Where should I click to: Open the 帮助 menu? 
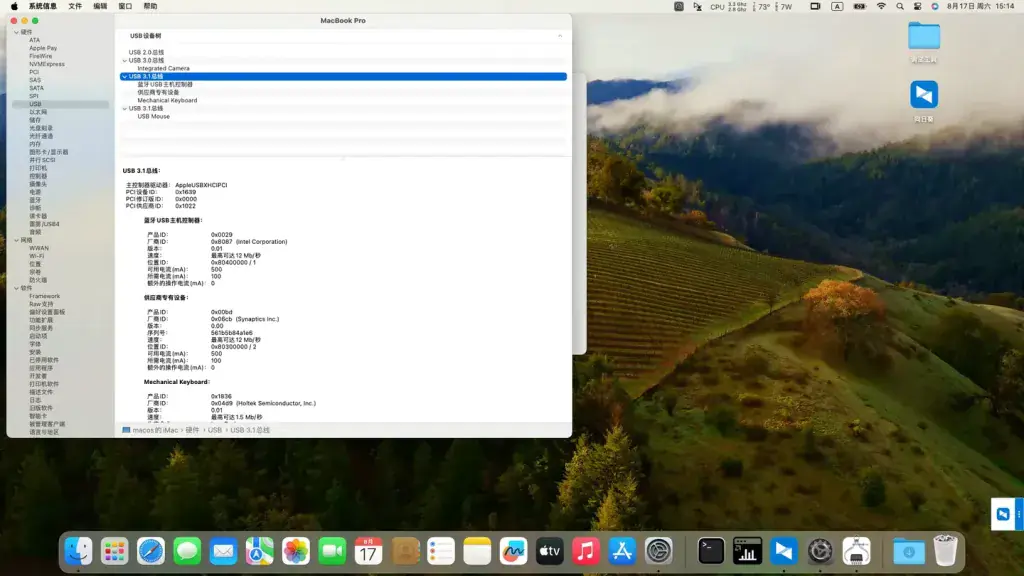coord(150,7)
